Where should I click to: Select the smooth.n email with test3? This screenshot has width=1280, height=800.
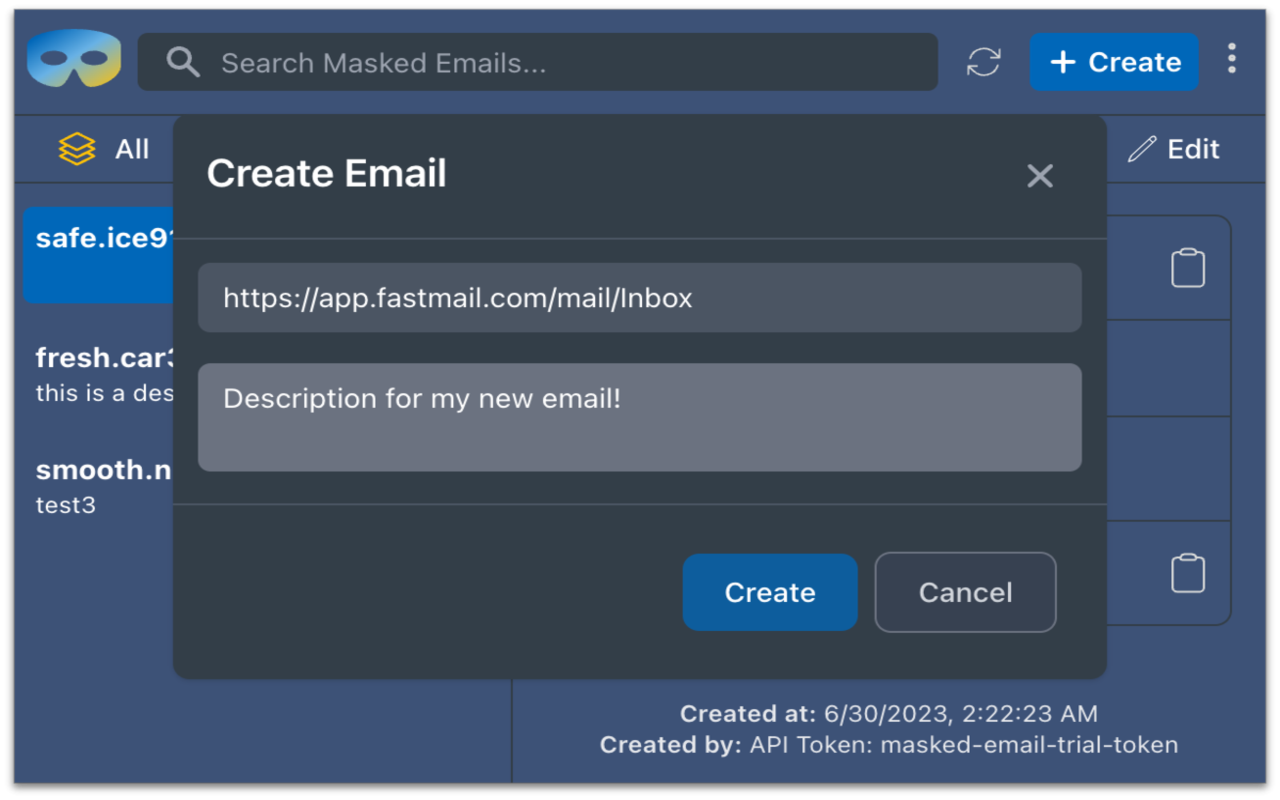pos(104,486)
